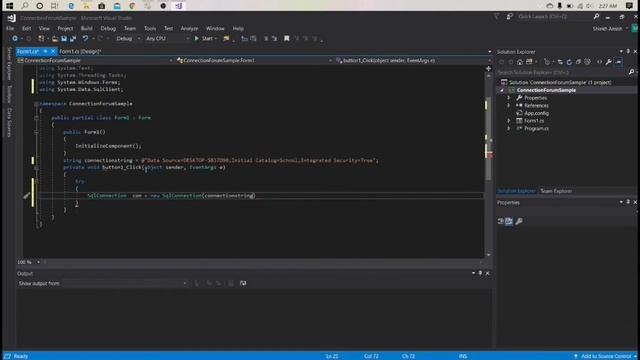Open the ConnectionForumSample.Form1 class dropdown
This screenshot has height=360, width=640.
[254, 60]
